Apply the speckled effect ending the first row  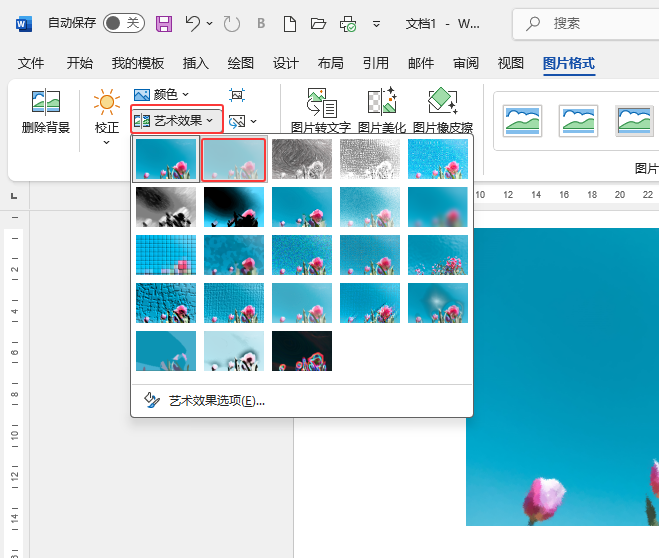point(438,159)
